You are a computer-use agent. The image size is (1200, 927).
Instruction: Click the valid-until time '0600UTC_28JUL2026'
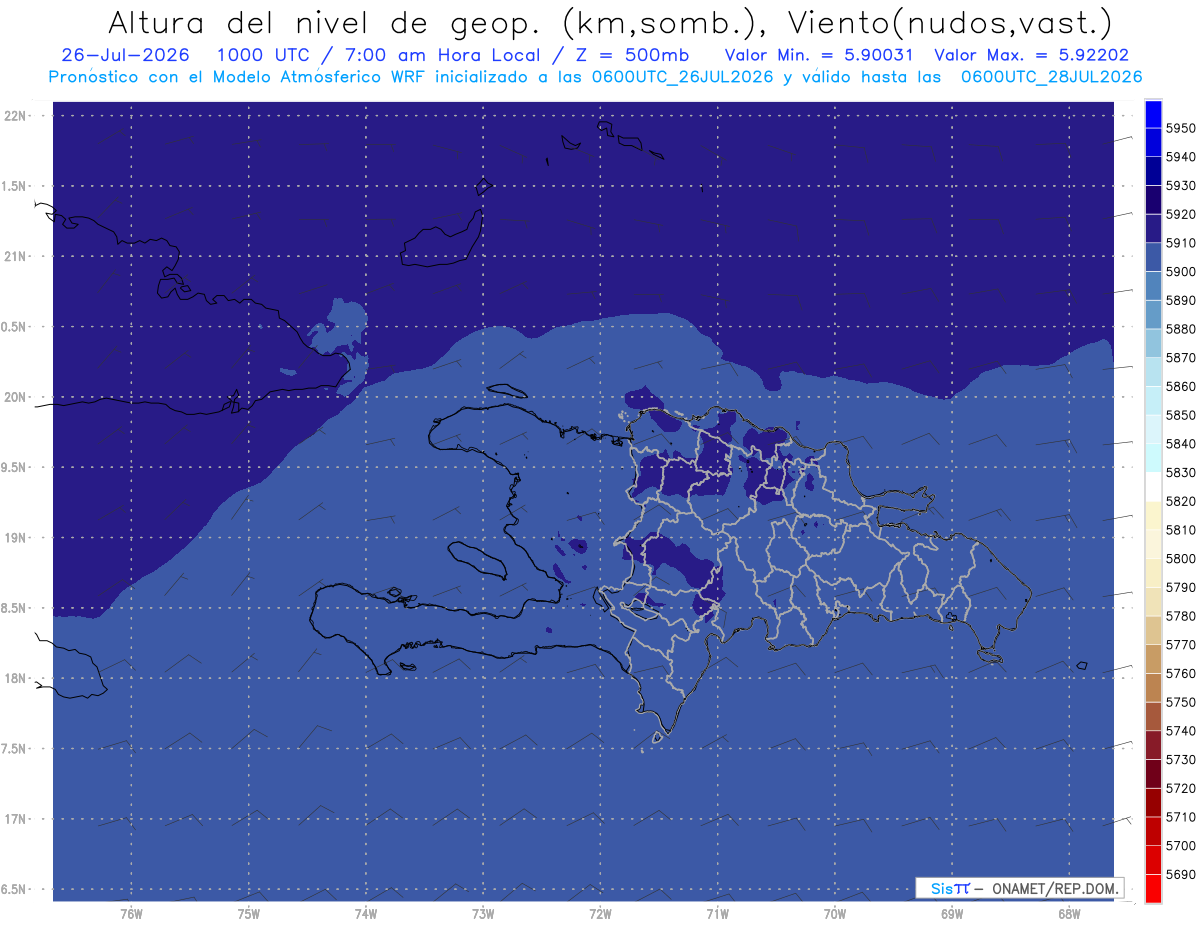point(1051,77)
